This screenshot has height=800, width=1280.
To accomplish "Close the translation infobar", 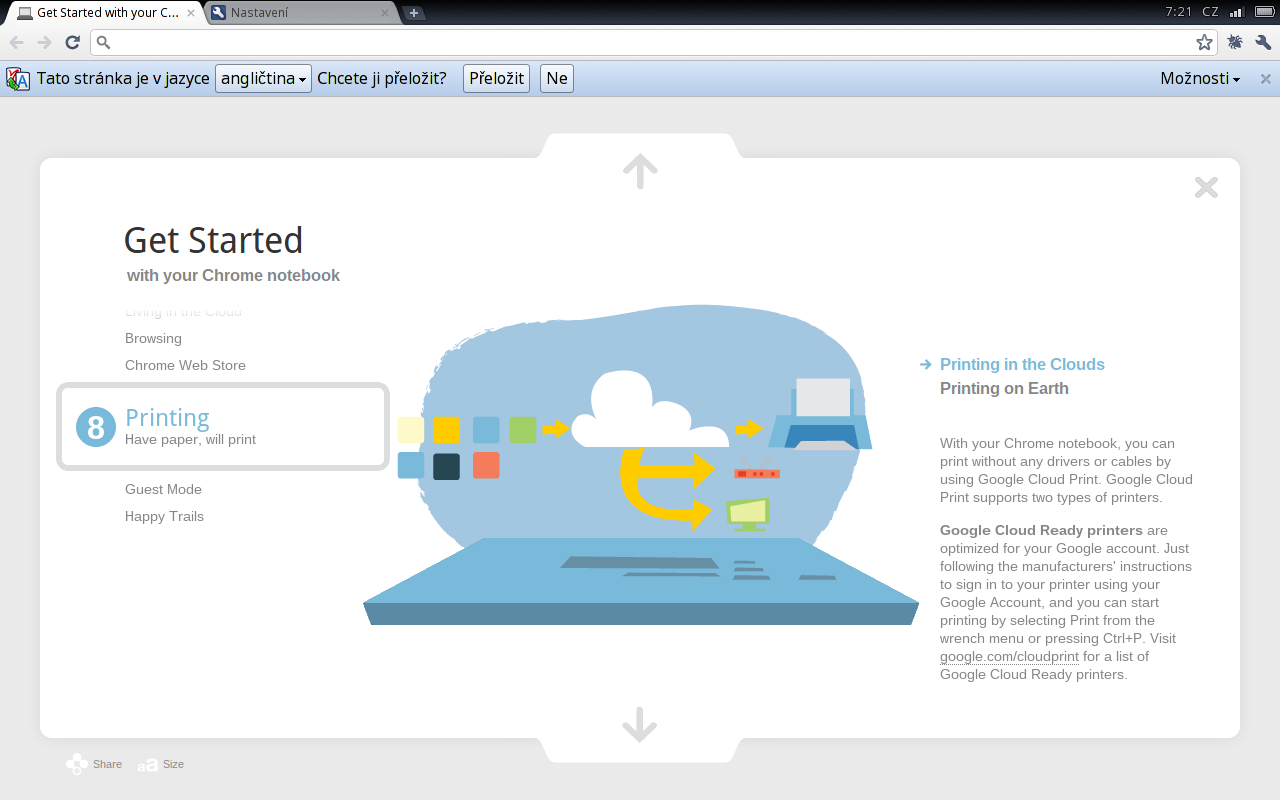I will [x=1265, y=79].
